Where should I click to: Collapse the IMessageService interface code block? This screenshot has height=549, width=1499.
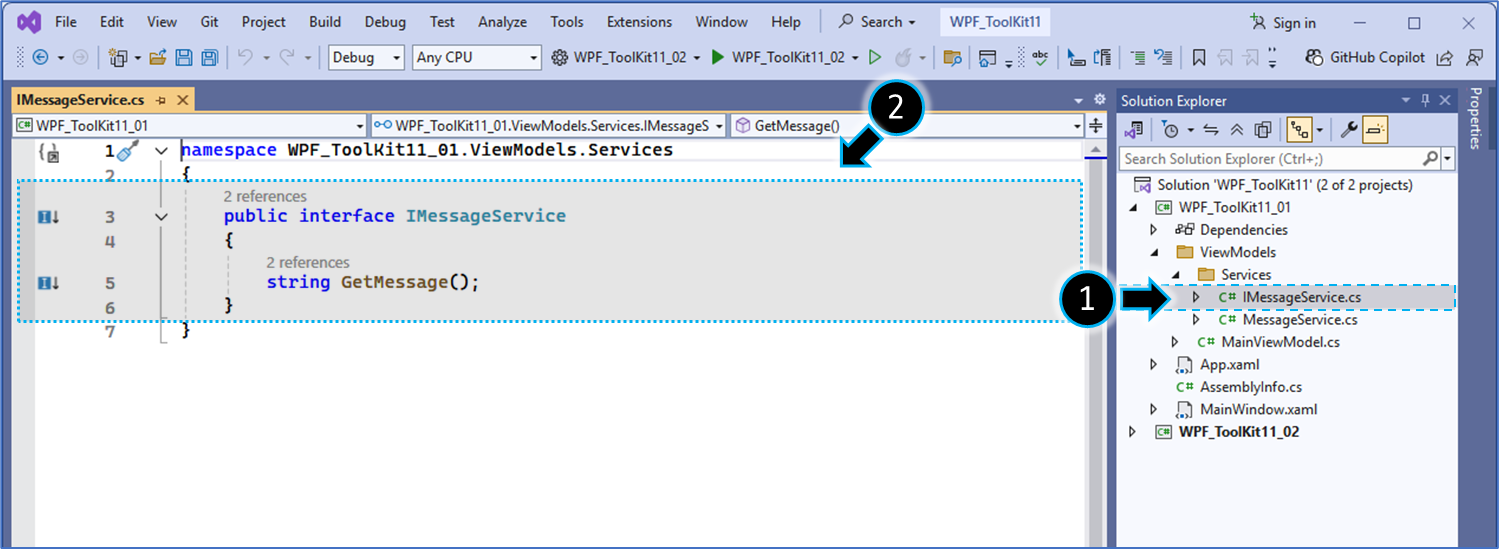161,216
